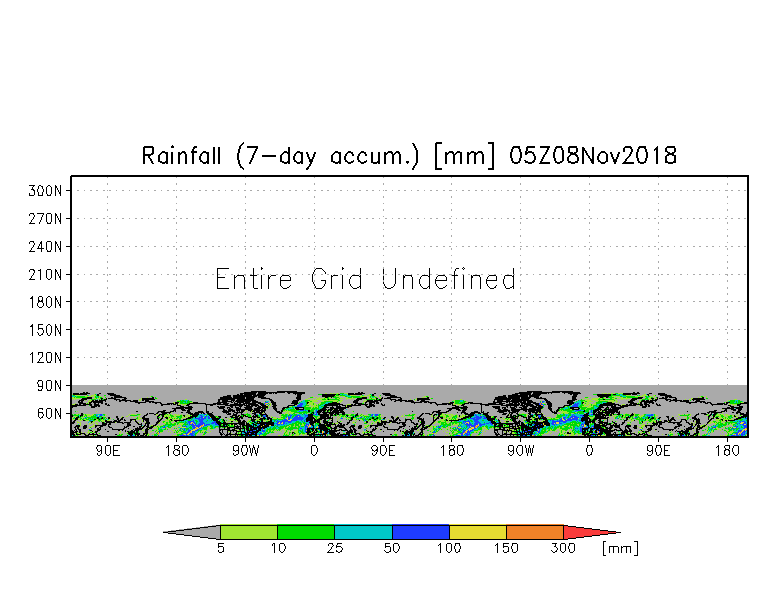Click the legend value label 100
The width and height of the screenshot is (784, 612).
pyautogui.click(x=449, y=548)
